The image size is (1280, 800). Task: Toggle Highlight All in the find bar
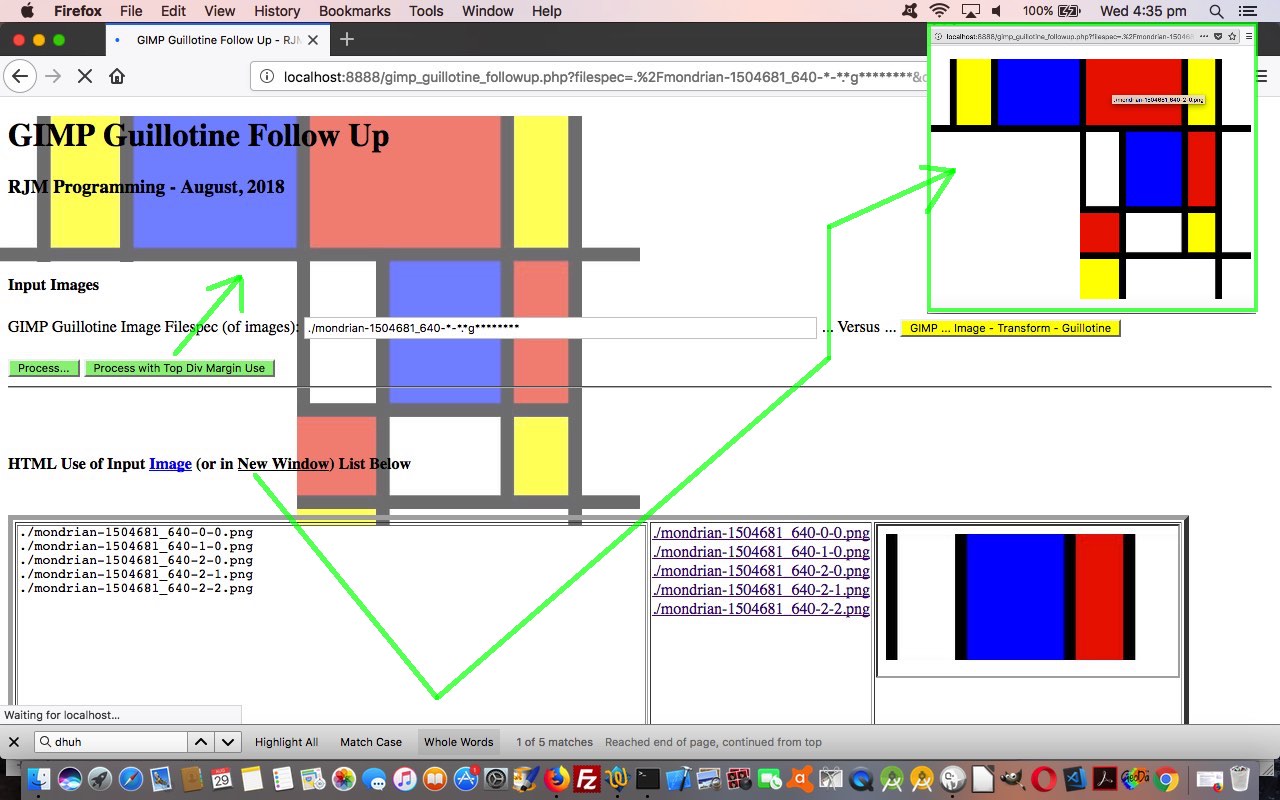point(286,742)
